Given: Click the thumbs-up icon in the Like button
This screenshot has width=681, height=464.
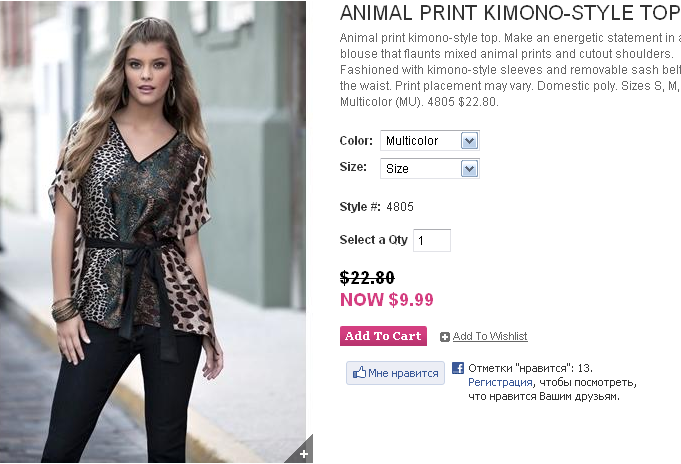Looking at the screenshot, I should (x=359, y=373).
